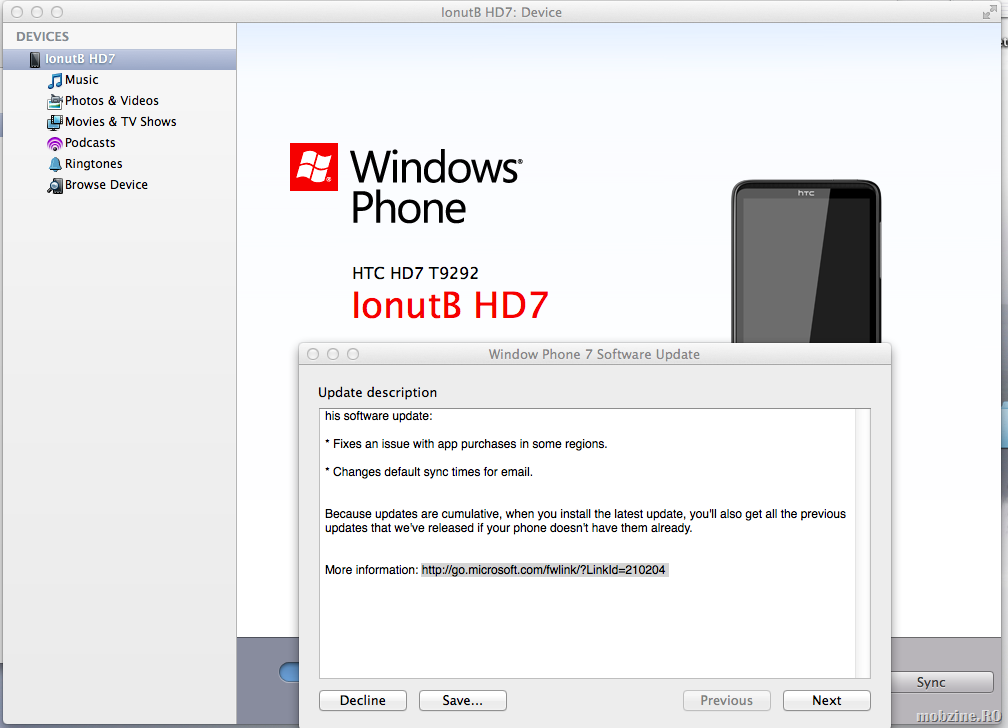Open the Podcasts section label
Image resolution: width=1008 pixels, height=728 pixels.
click(90, 143)
